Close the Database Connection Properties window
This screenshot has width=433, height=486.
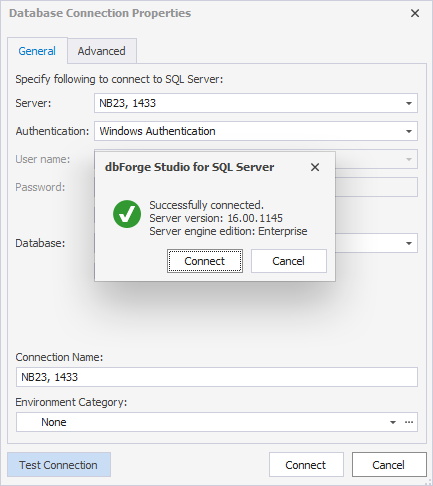pyautogui.click(x=415, y=13)
